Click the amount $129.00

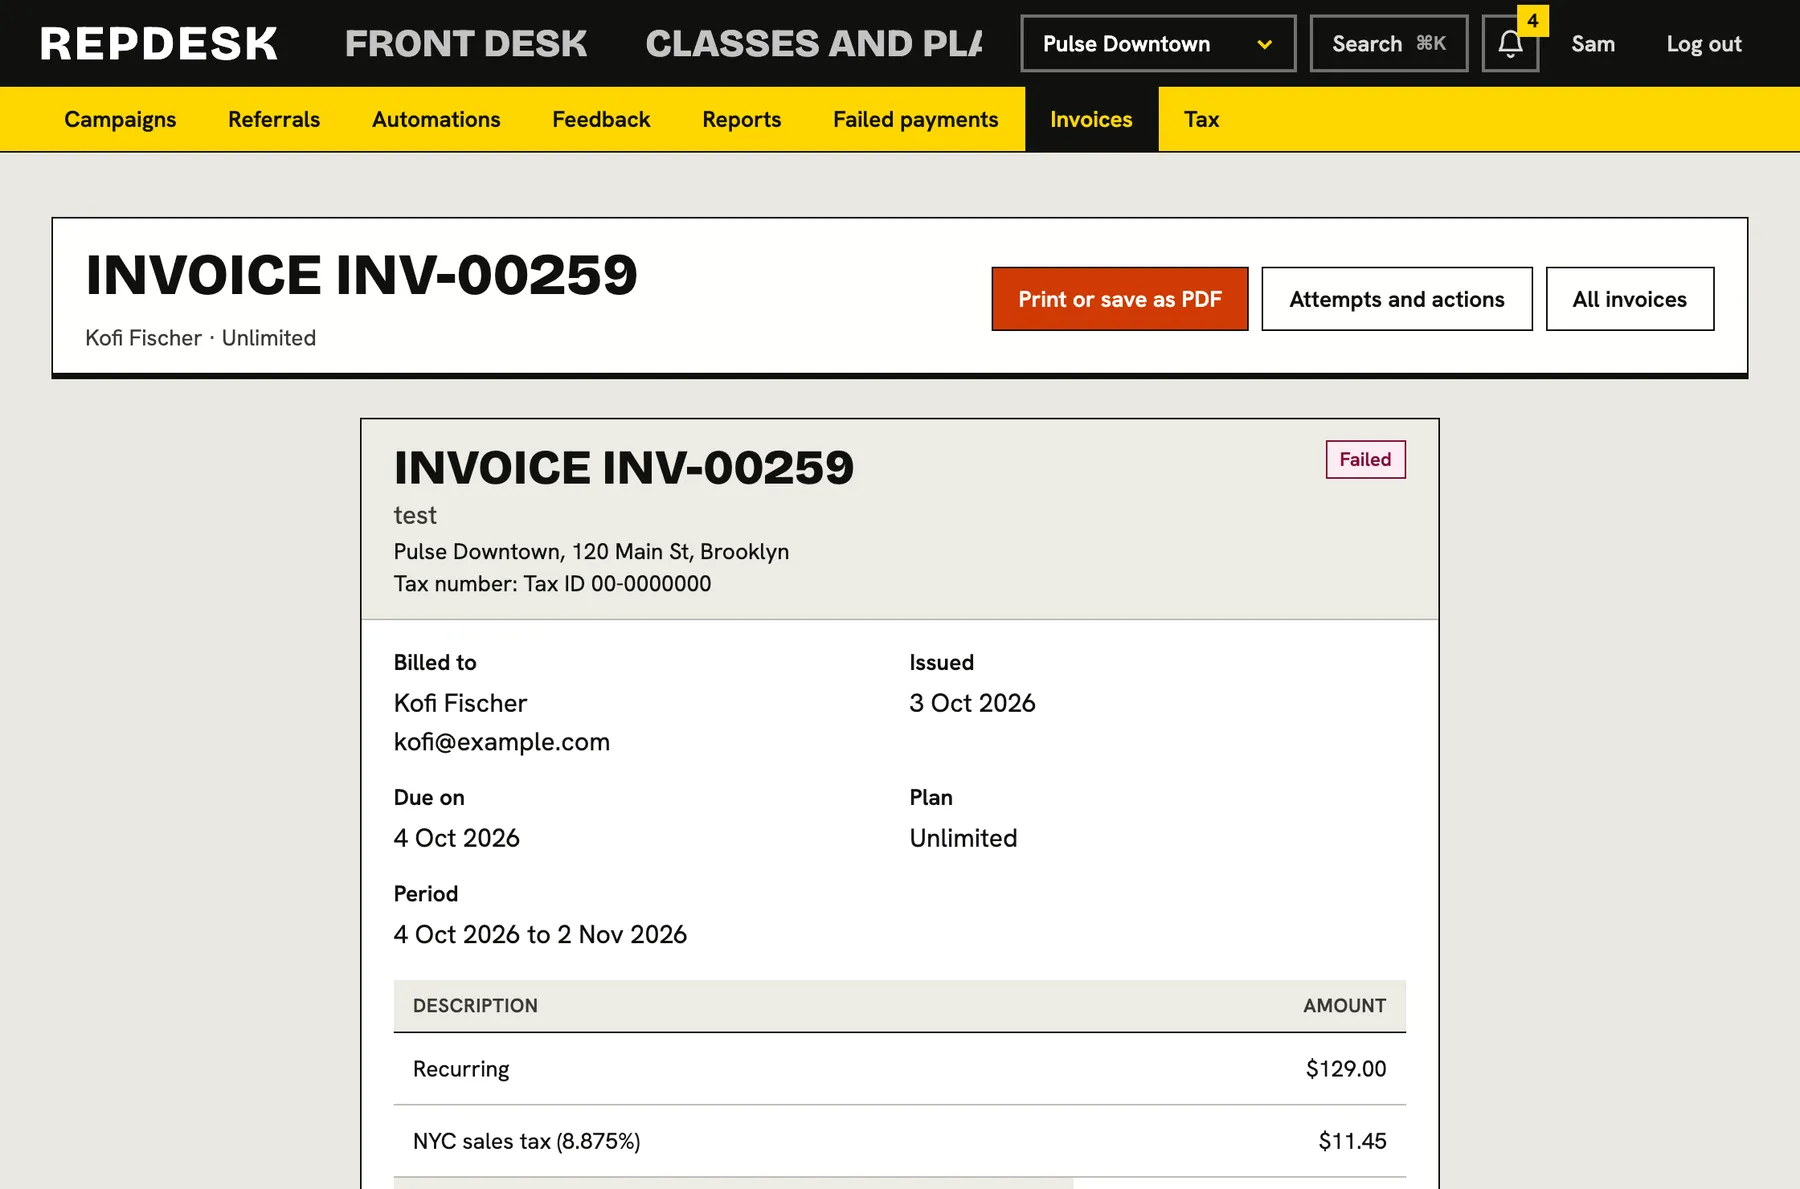[1346, 1069]
